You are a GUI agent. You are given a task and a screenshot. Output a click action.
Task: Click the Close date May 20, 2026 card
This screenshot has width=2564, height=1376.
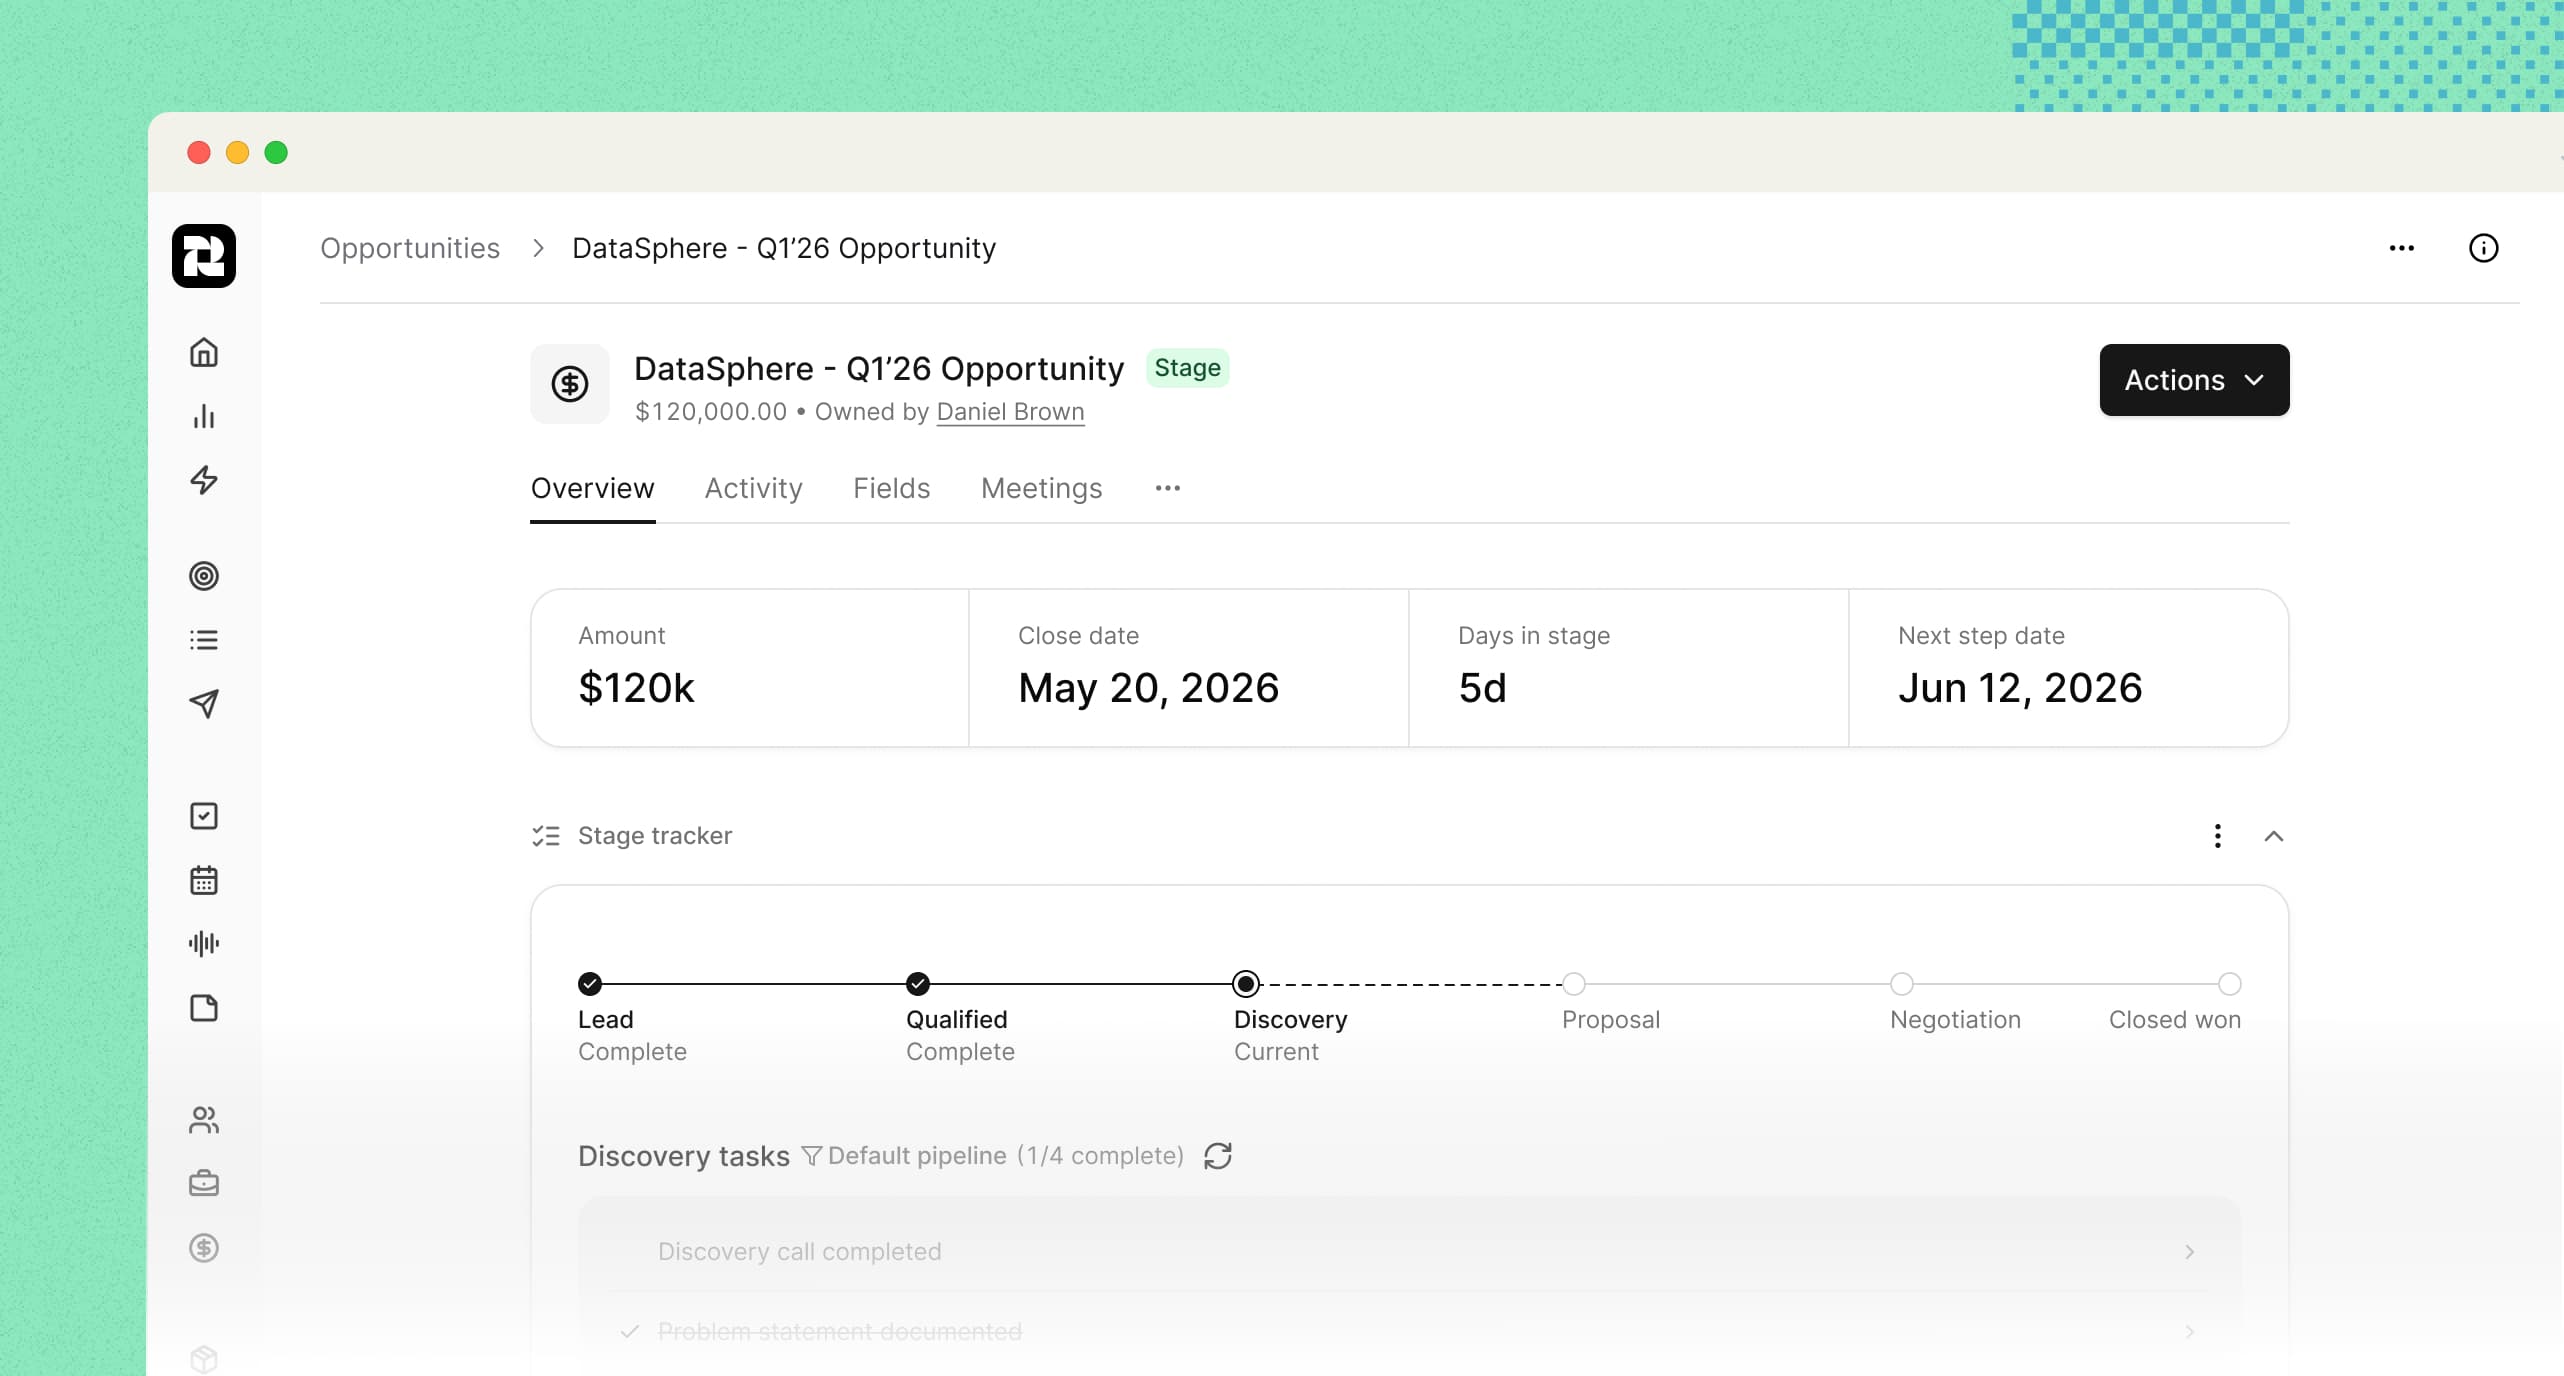tap(1189, 668)
